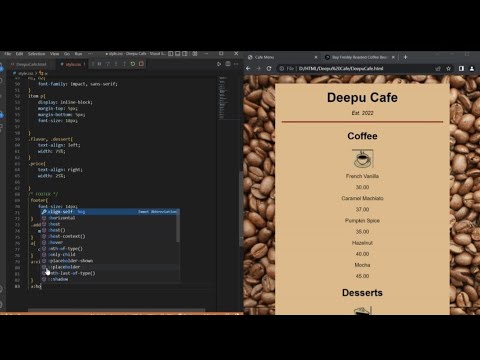Open editor more actions ellipsis
480x360 pixels.
236,64
